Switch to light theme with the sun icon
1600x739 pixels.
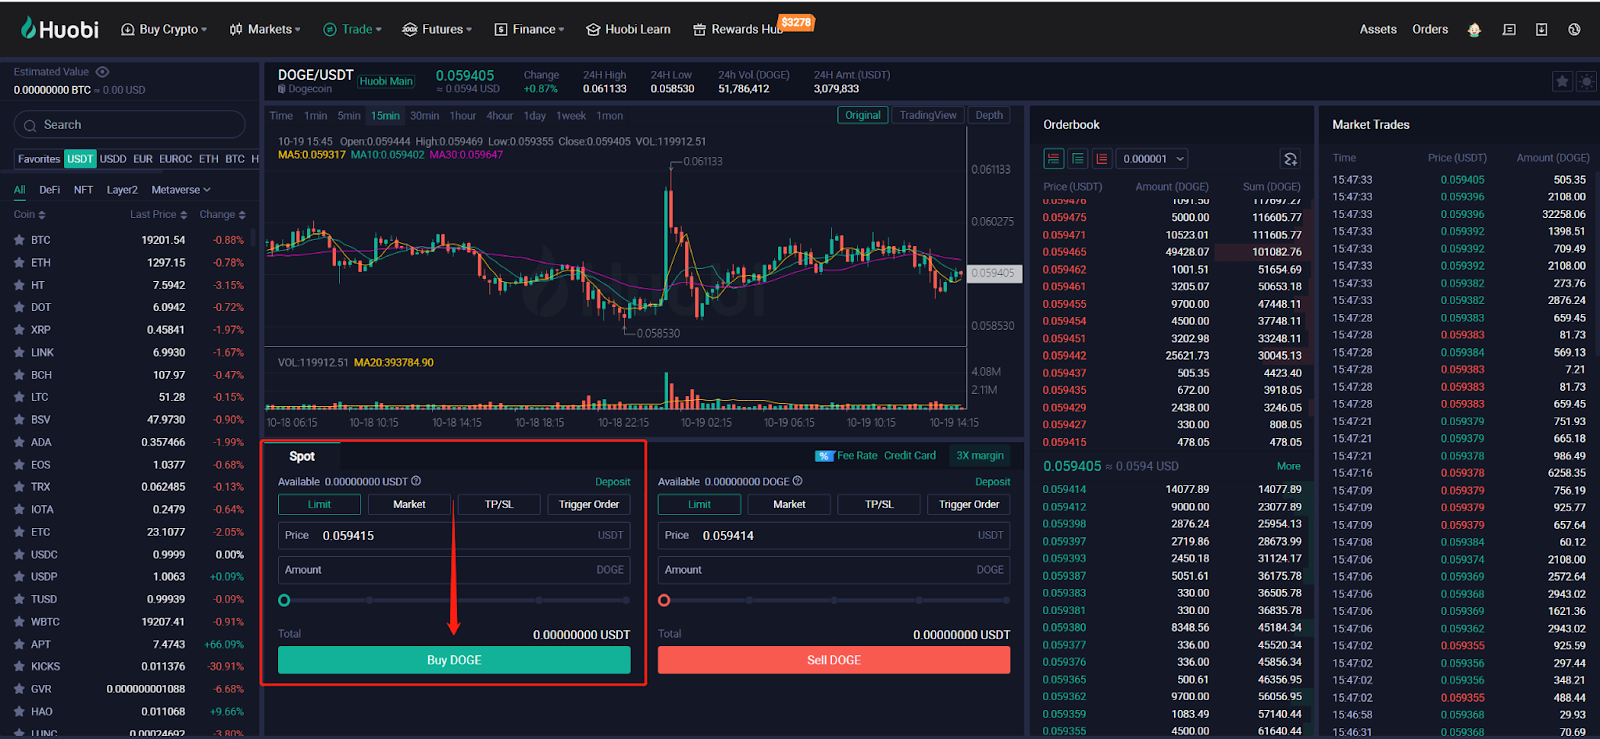(1586, 82)
